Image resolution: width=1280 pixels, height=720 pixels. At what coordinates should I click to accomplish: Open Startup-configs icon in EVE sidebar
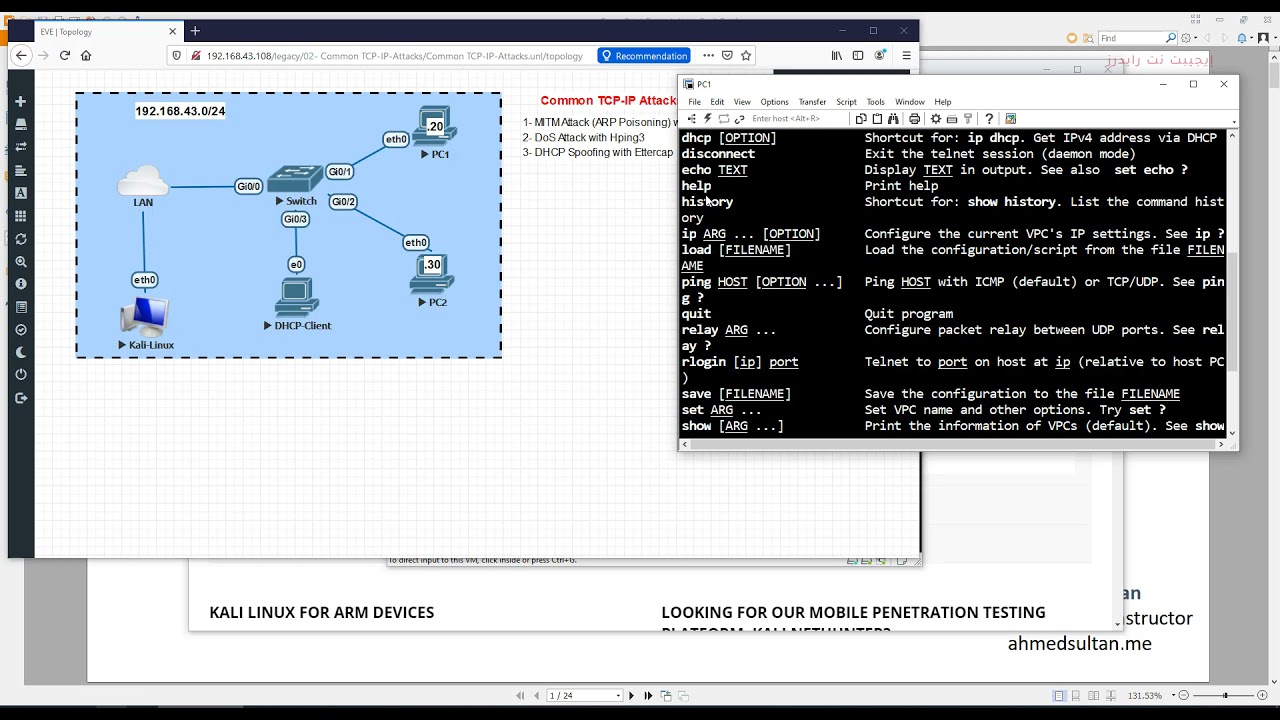(x=20, y=171)
